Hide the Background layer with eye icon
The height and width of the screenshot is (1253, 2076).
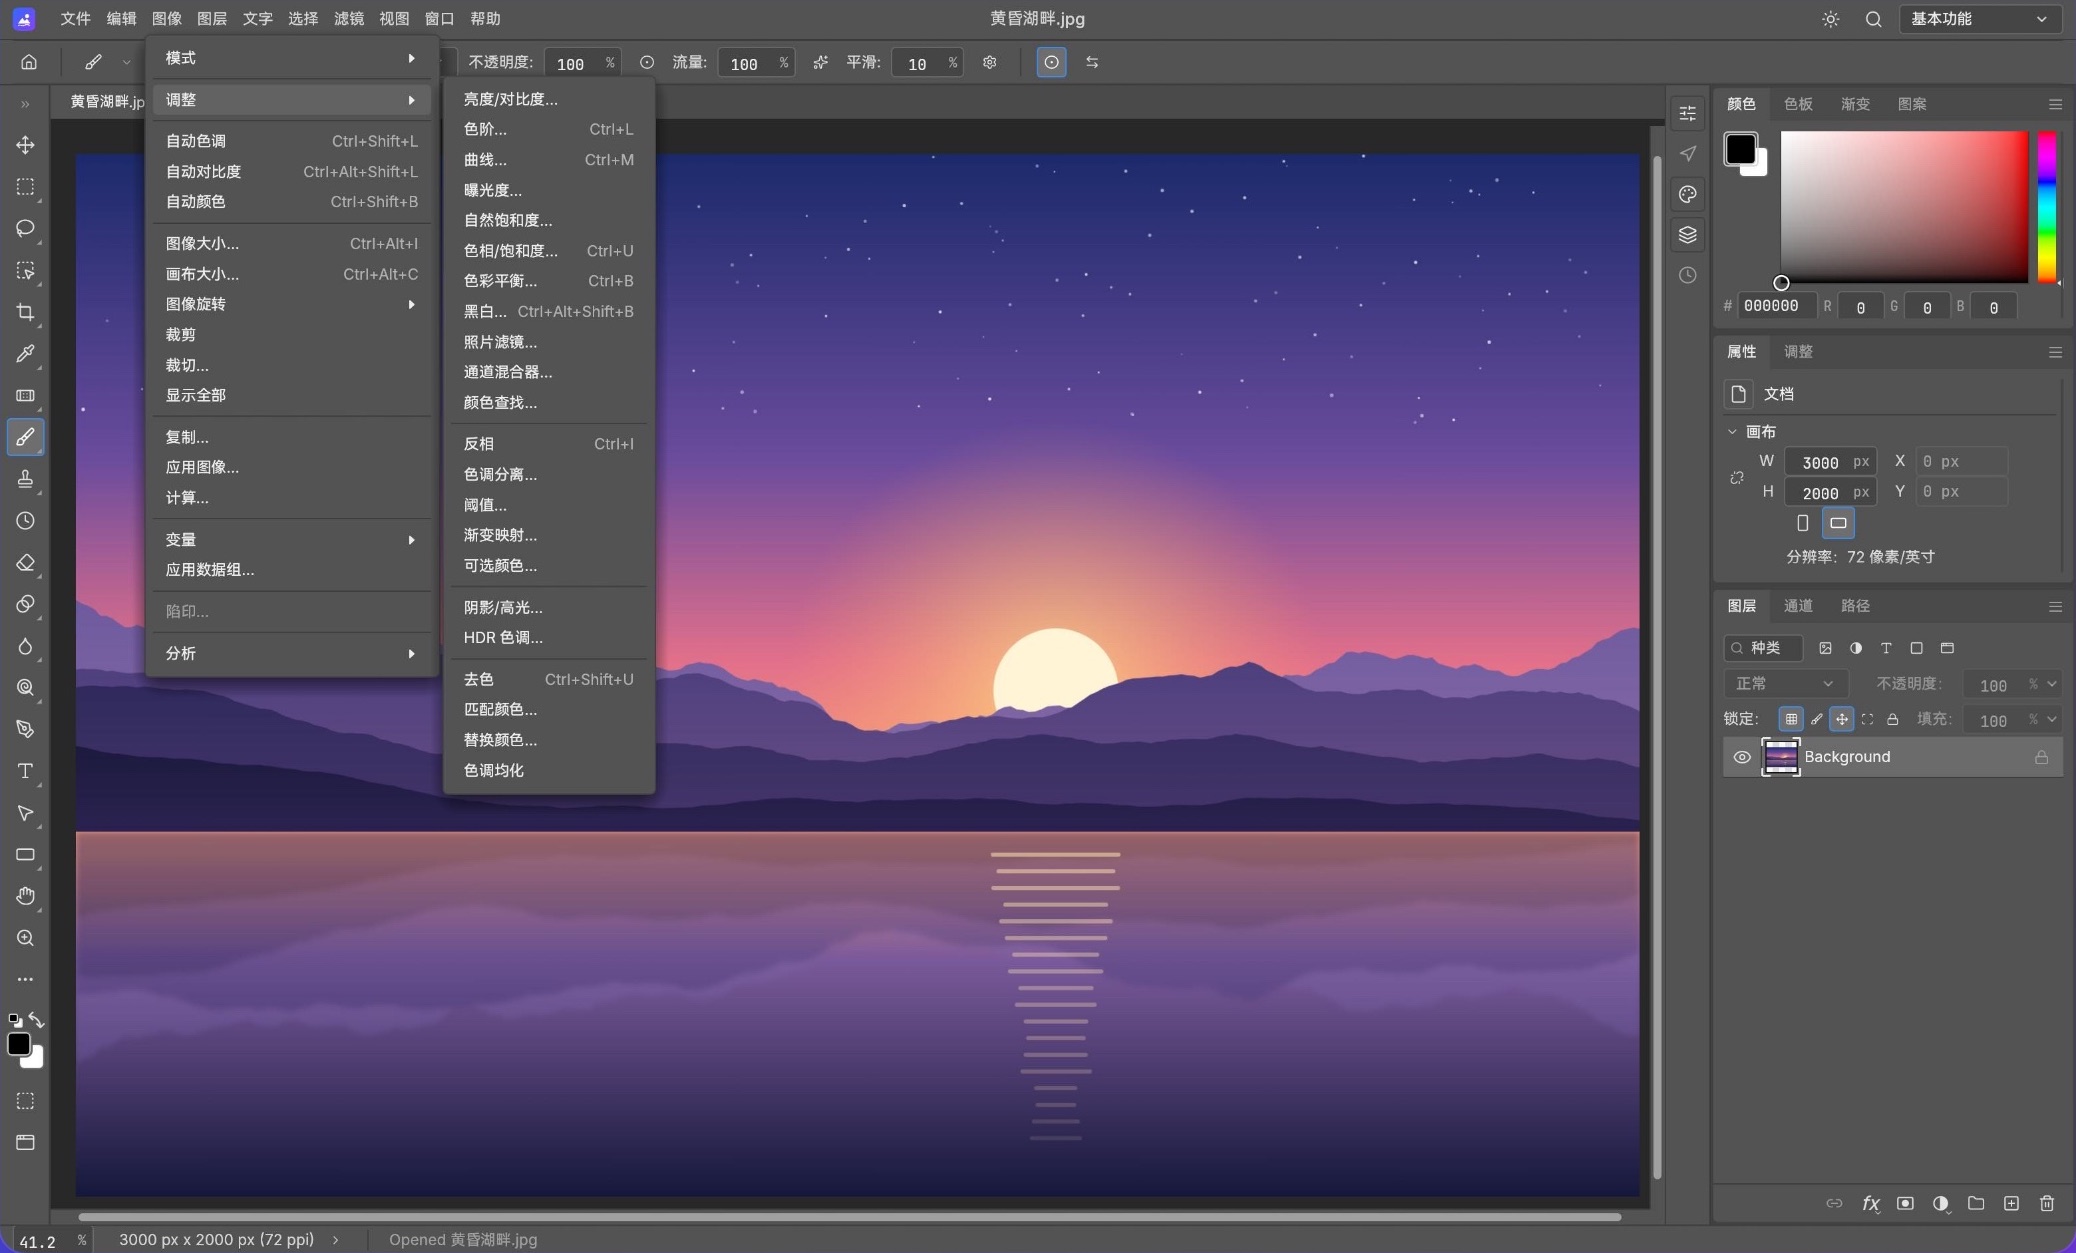click(1741, 757)
